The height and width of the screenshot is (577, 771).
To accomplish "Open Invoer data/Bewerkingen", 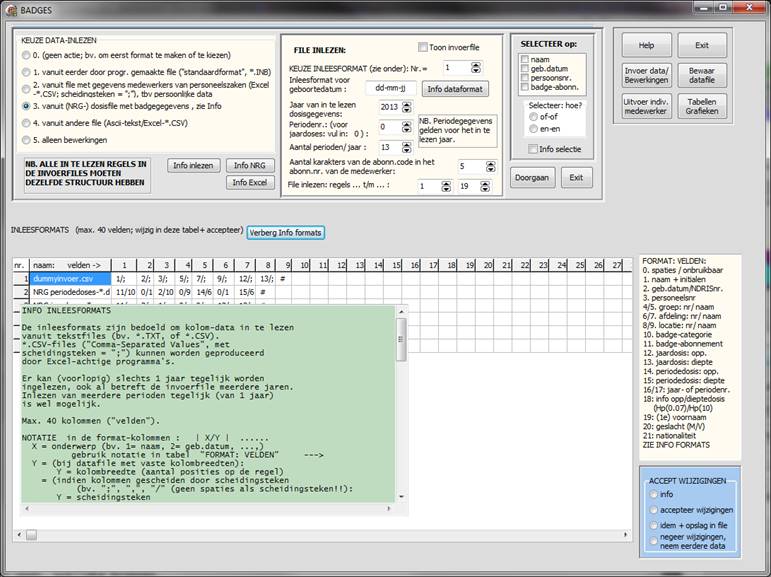I will [646, 75].
